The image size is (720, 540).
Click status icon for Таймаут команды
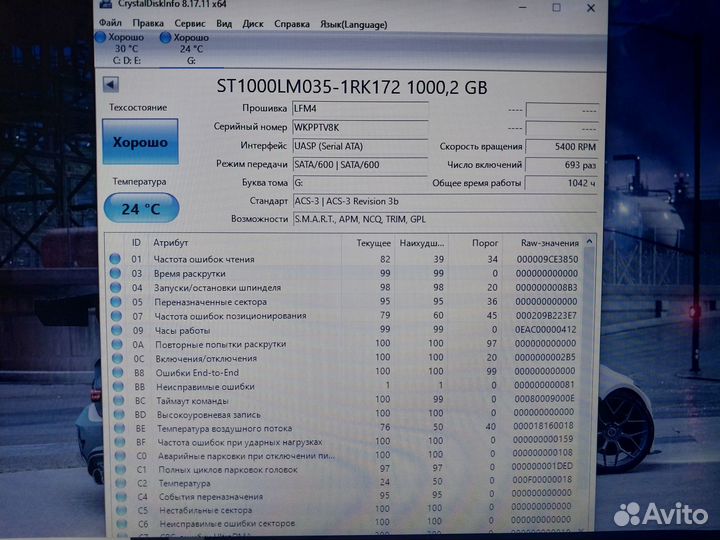[x=119, y=400]
